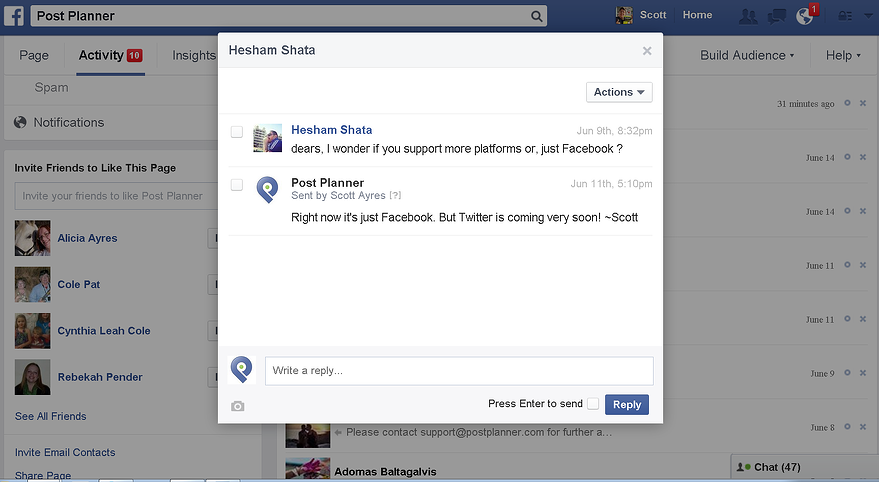Click the circle icon on 31 minutes ago row
Screen dimensions: 879x482
click(x=848, y=103)
